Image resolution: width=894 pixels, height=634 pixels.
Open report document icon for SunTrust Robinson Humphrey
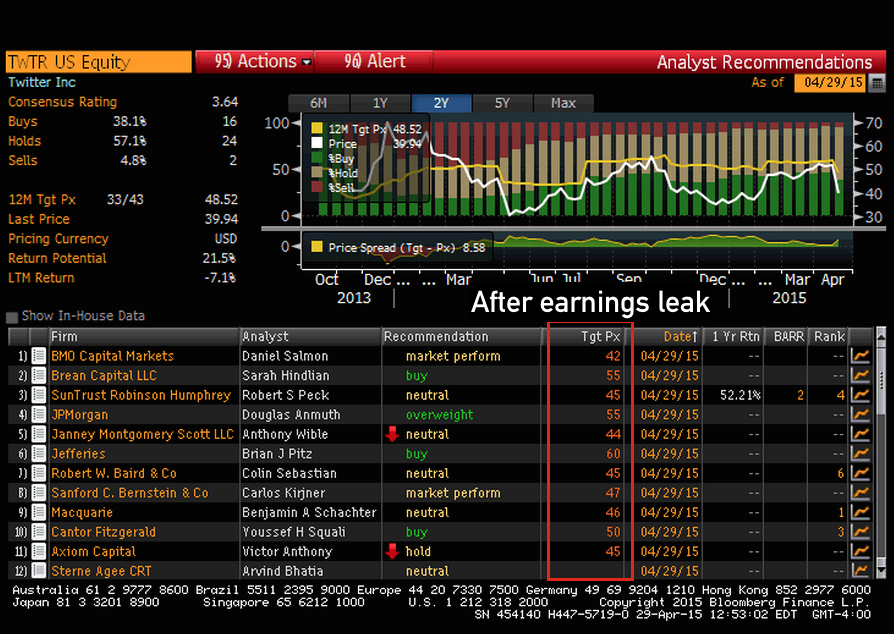pyautogui.click(x=39, y=395)
